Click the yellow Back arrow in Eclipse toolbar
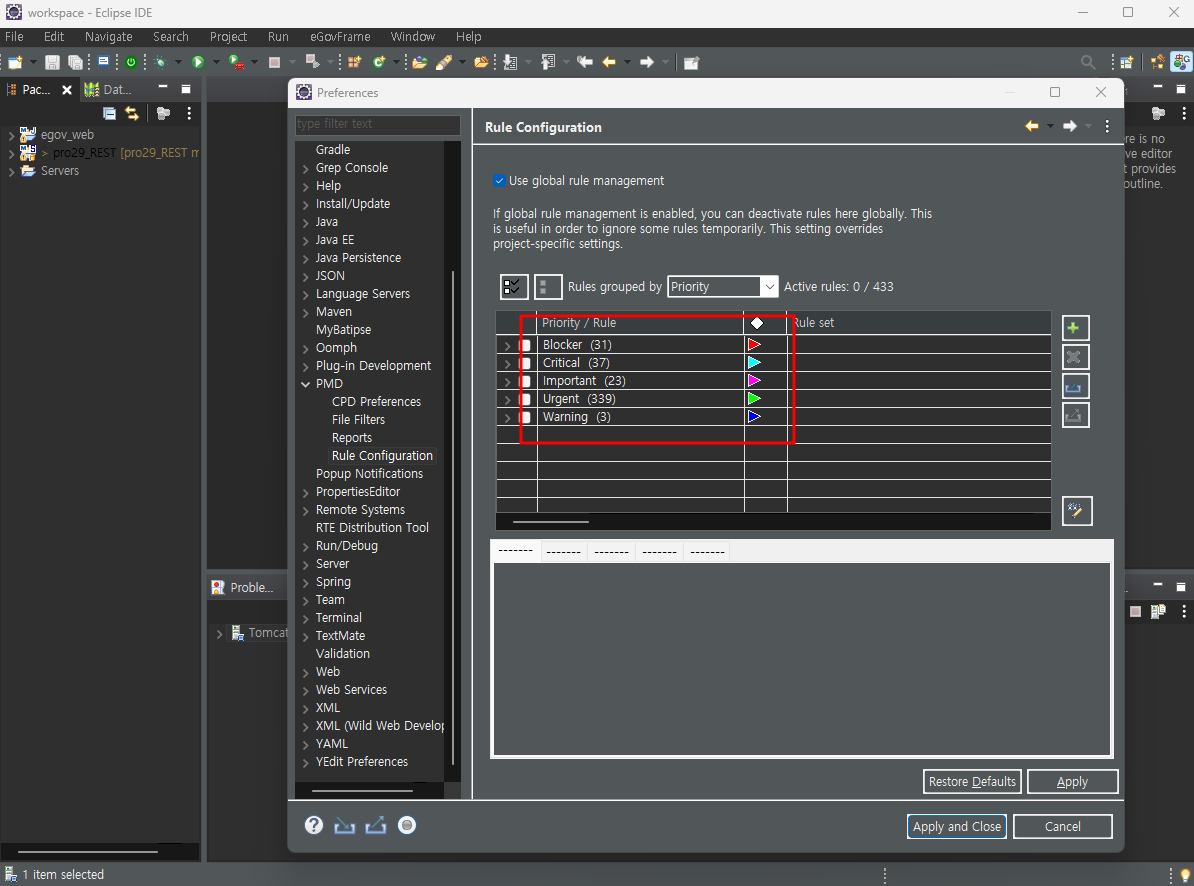The image size is (1194, 886). (x=608, y=62)
